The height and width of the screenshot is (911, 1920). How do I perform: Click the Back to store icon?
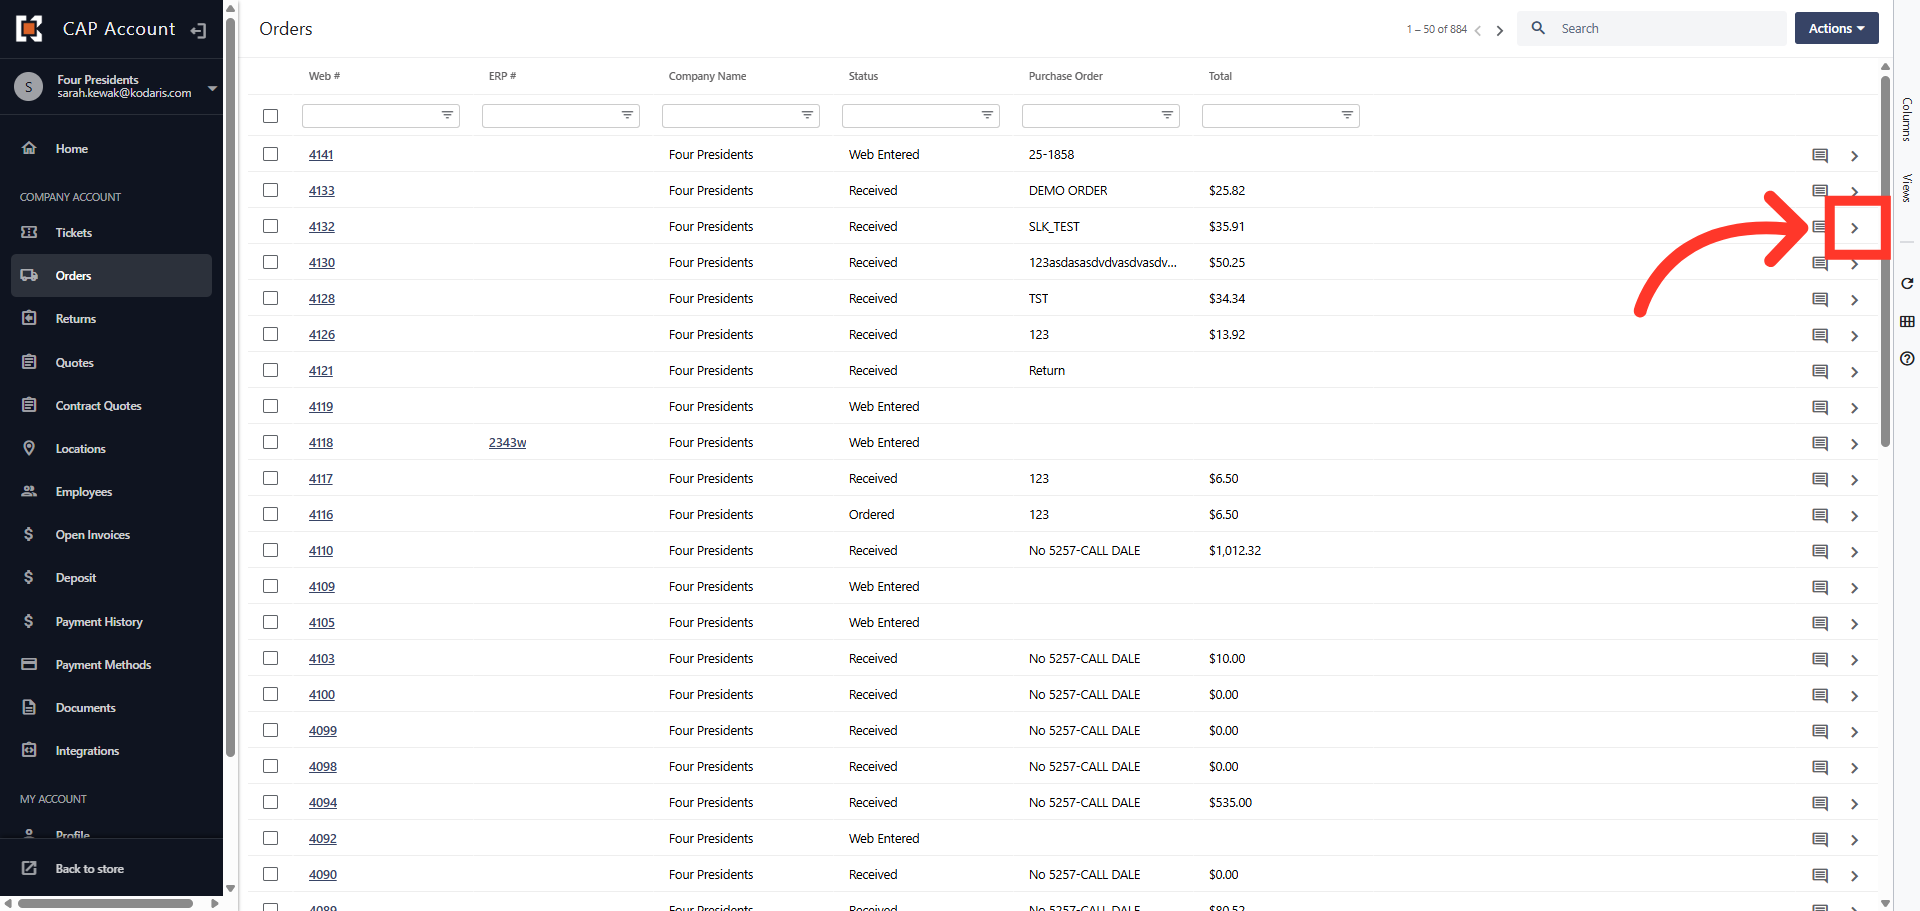pyautogui.click(x=29, y=868)
